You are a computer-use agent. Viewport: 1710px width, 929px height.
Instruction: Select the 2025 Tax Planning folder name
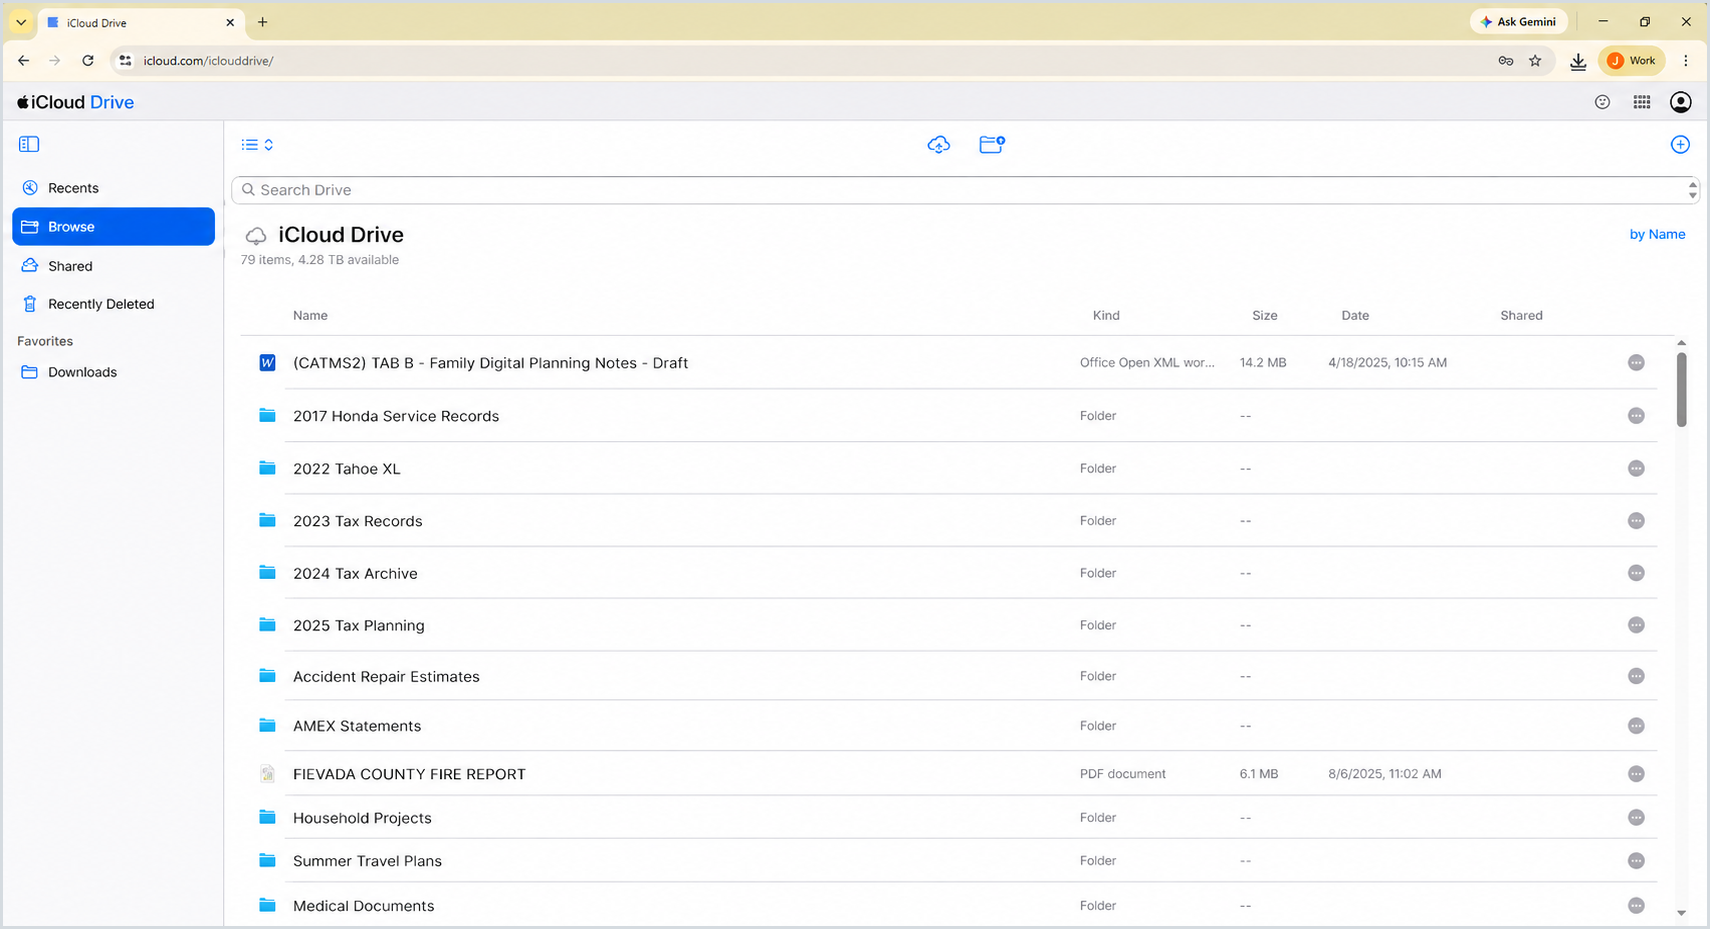358,625
